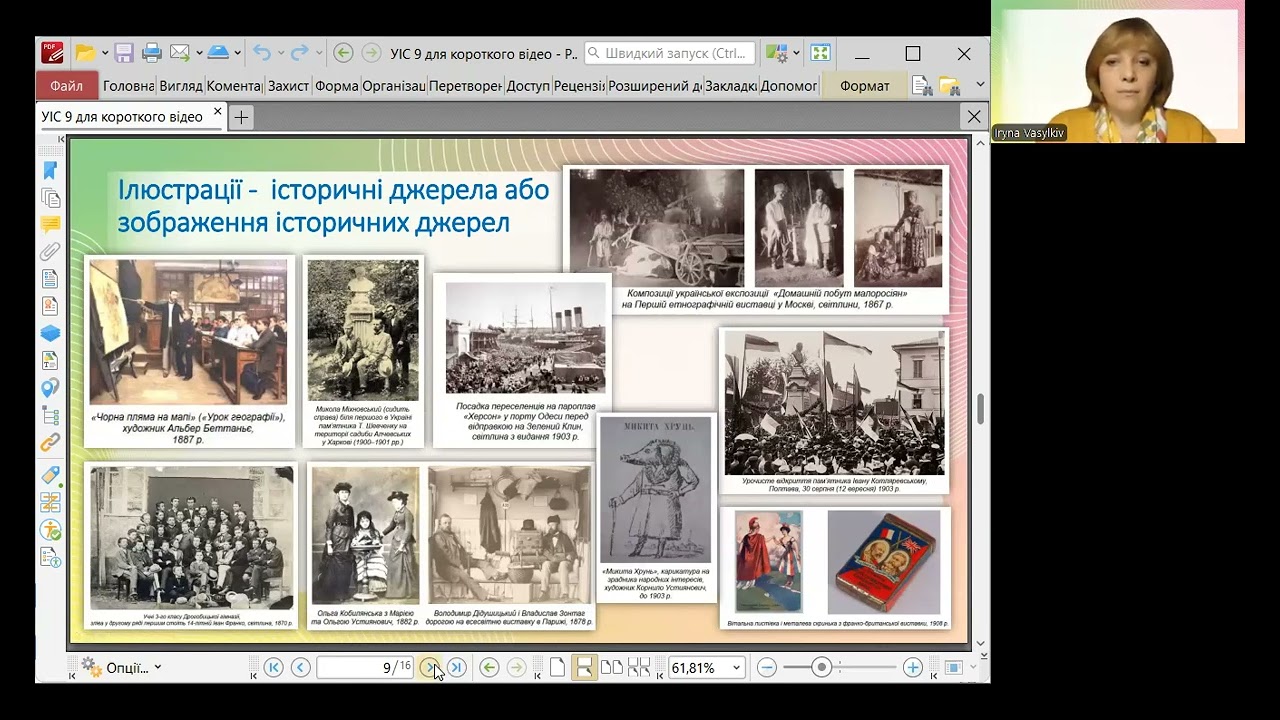Image resolution: width=1280 pixels, height=720 pixels.
Task: Click the Find toolbar icon right of Формат
Action: coord(922,86)
